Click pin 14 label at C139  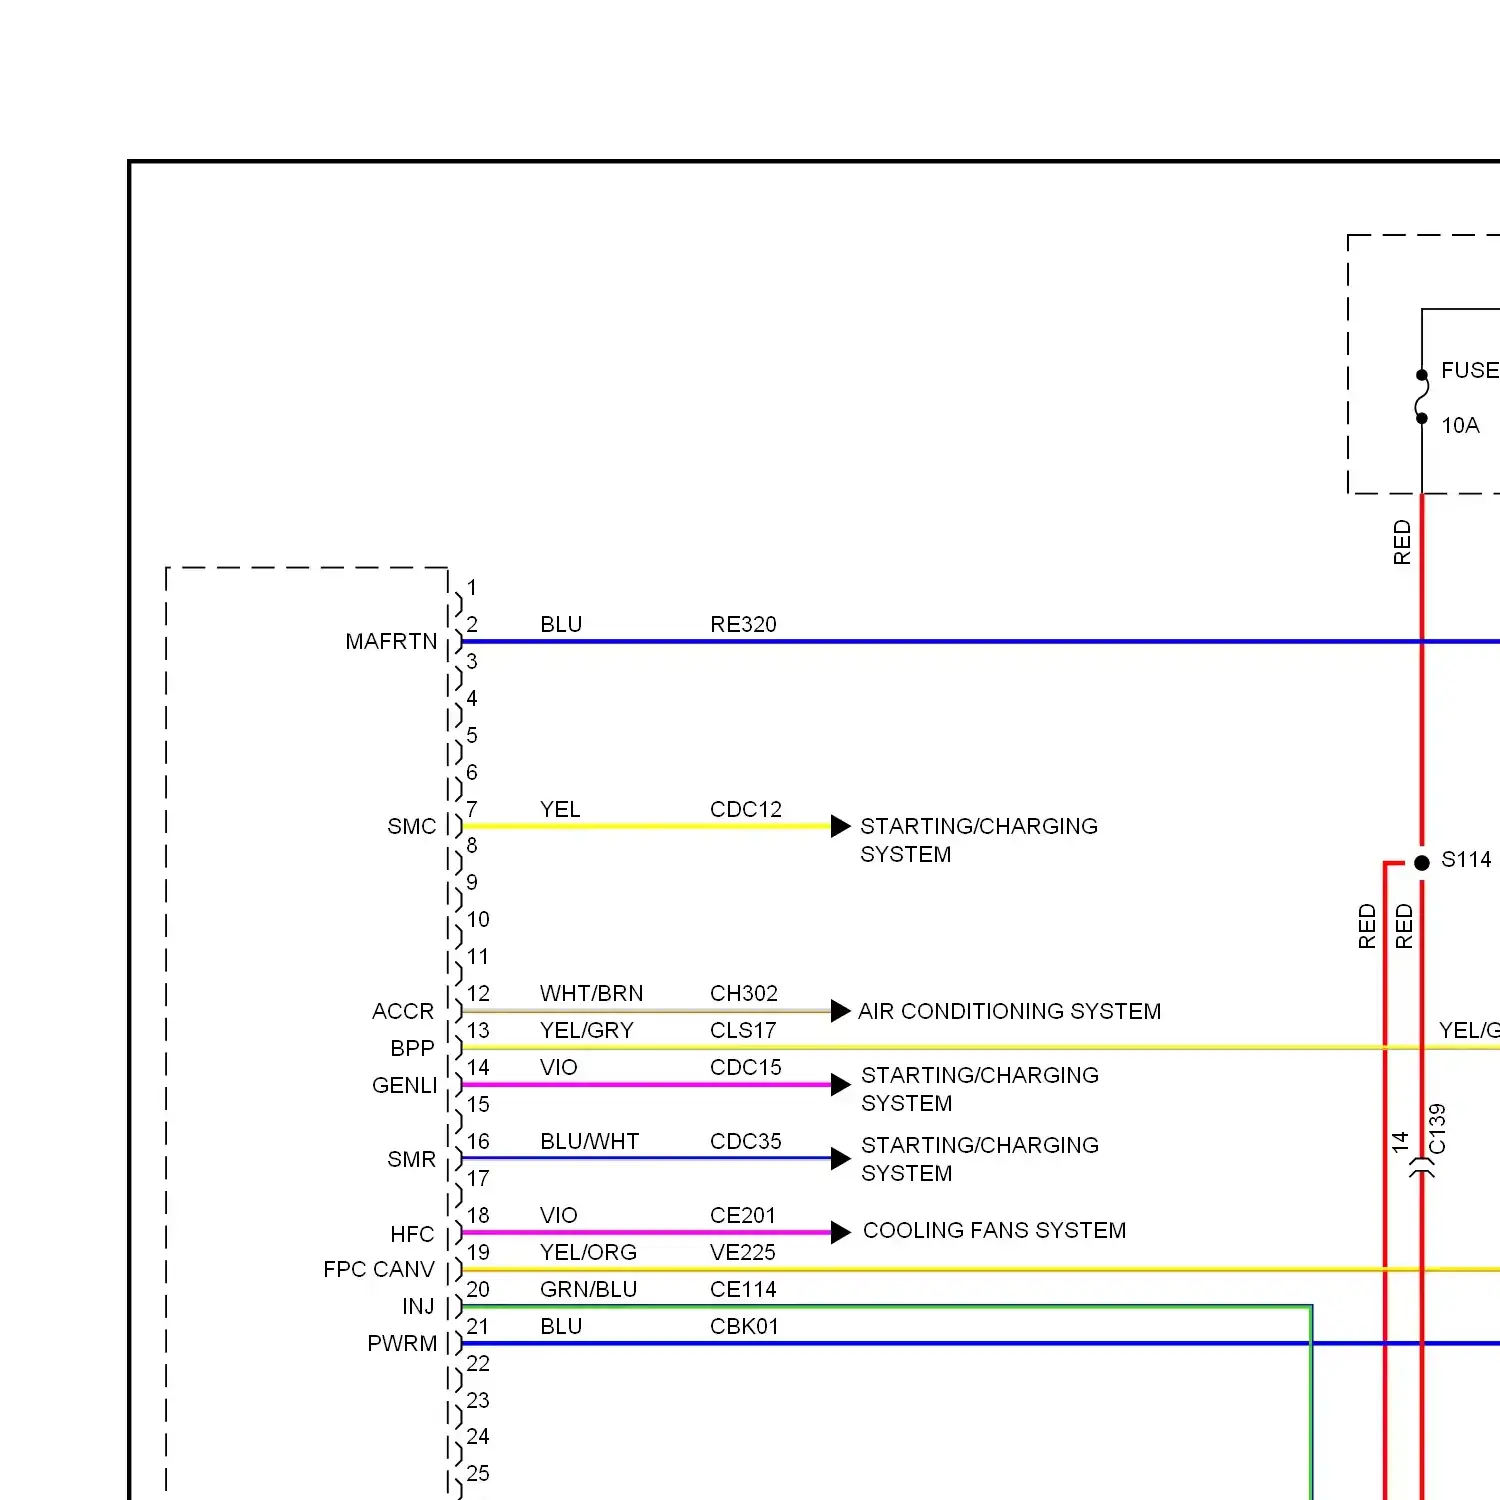1400,1141
